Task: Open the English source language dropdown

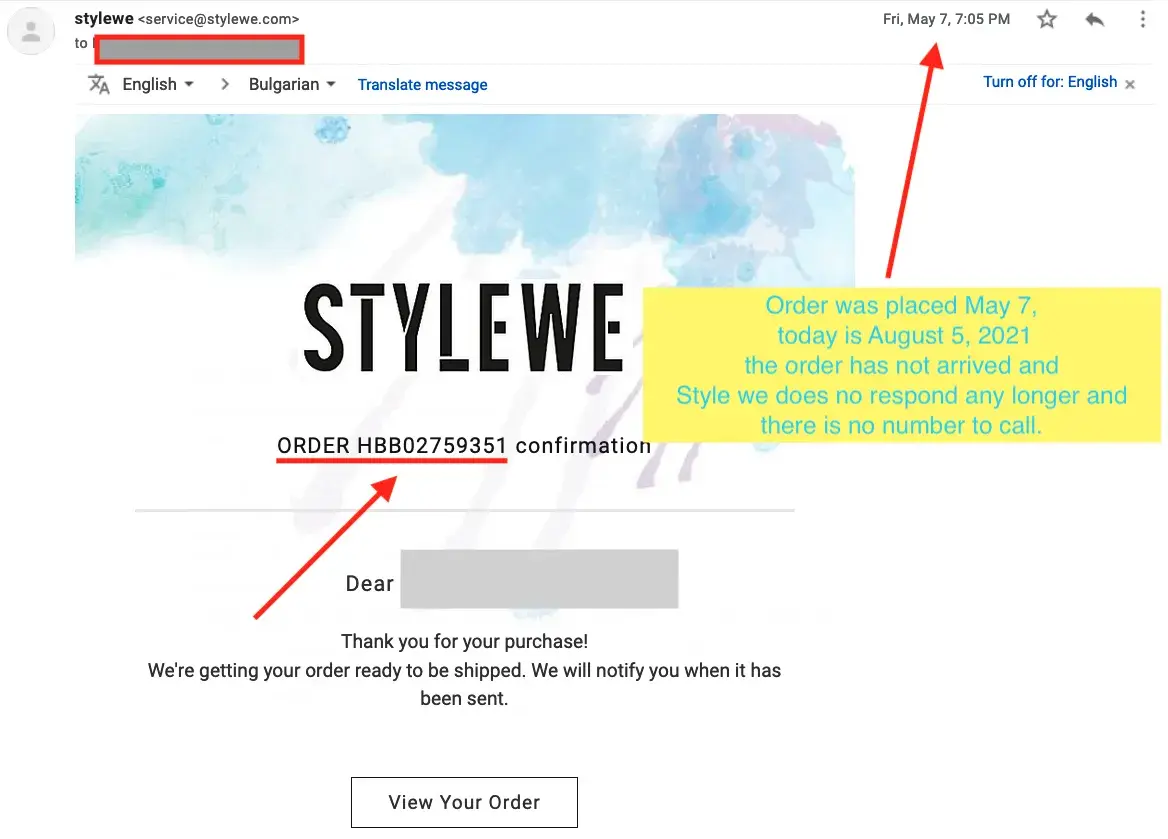Action: pyautogui.click(x=157, y=84)
